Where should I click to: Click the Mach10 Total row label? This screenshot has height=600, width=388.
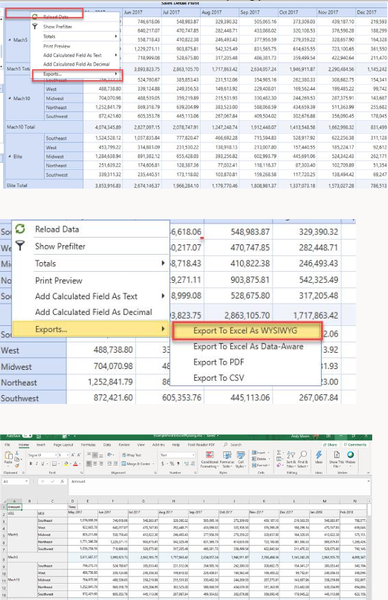21,127
